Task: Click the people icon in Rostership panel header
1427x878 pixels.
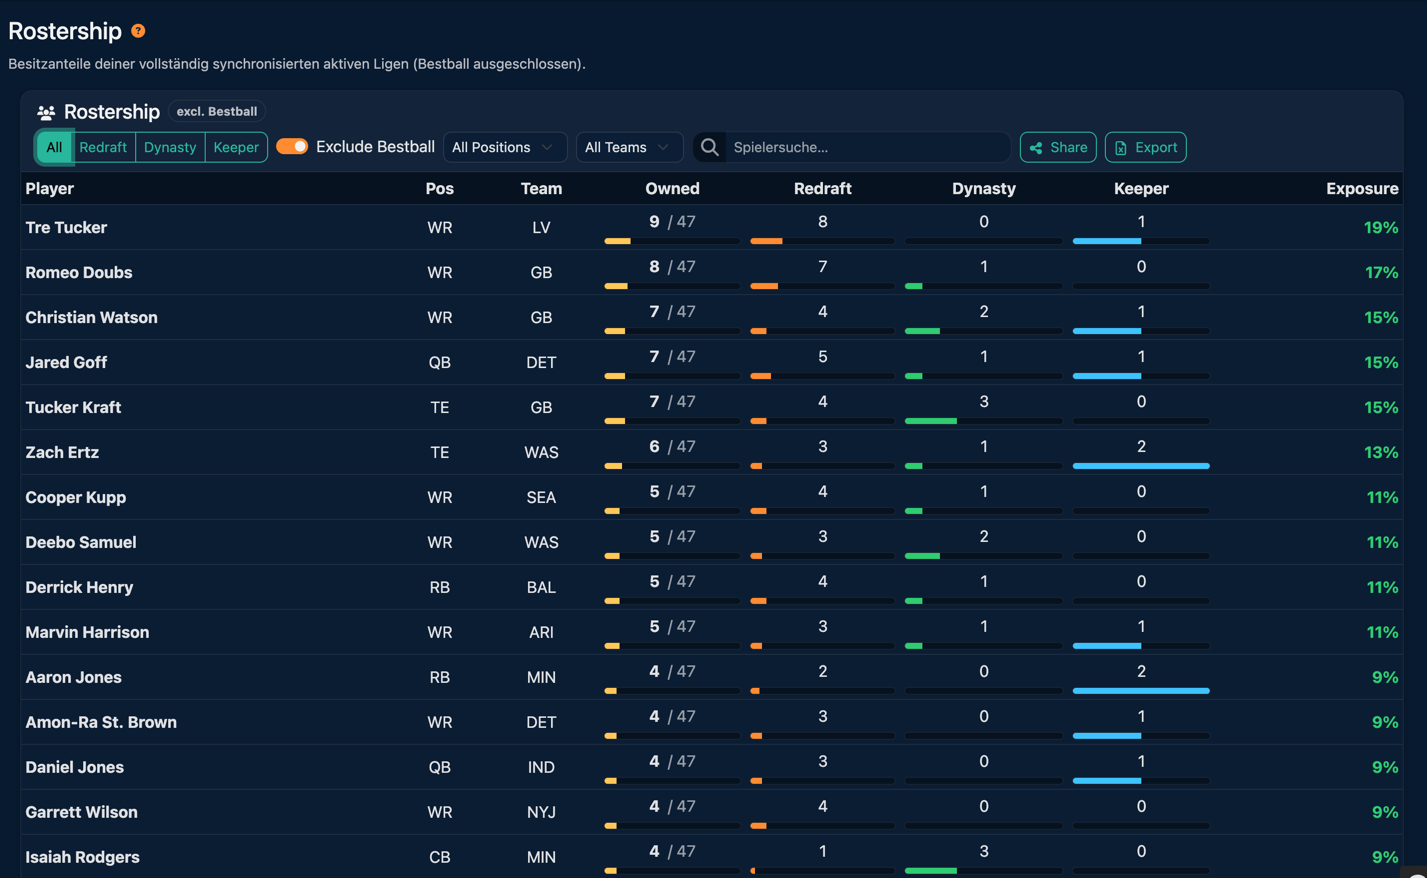Action: tap(46, 112)
